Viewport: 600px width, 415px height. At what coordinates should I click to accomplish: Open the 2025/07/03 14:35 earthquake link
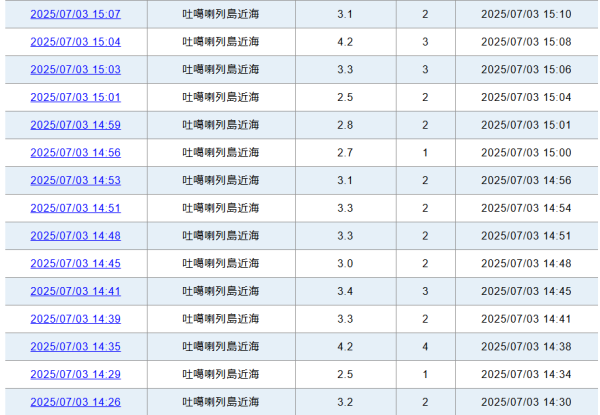pyautogui.click(x=75, y=347)
